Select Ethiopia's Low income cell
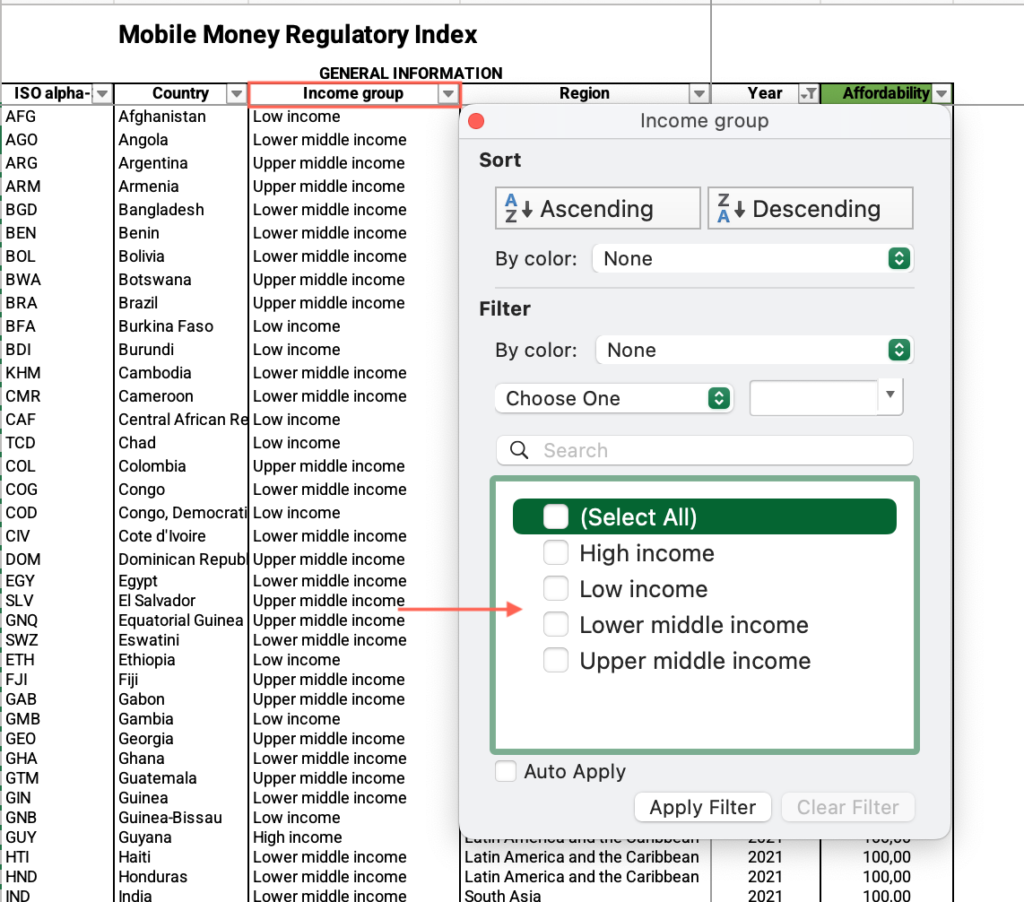Image resolution: width=1024 pixels, height=902 pixels. [x=354, y=660]
